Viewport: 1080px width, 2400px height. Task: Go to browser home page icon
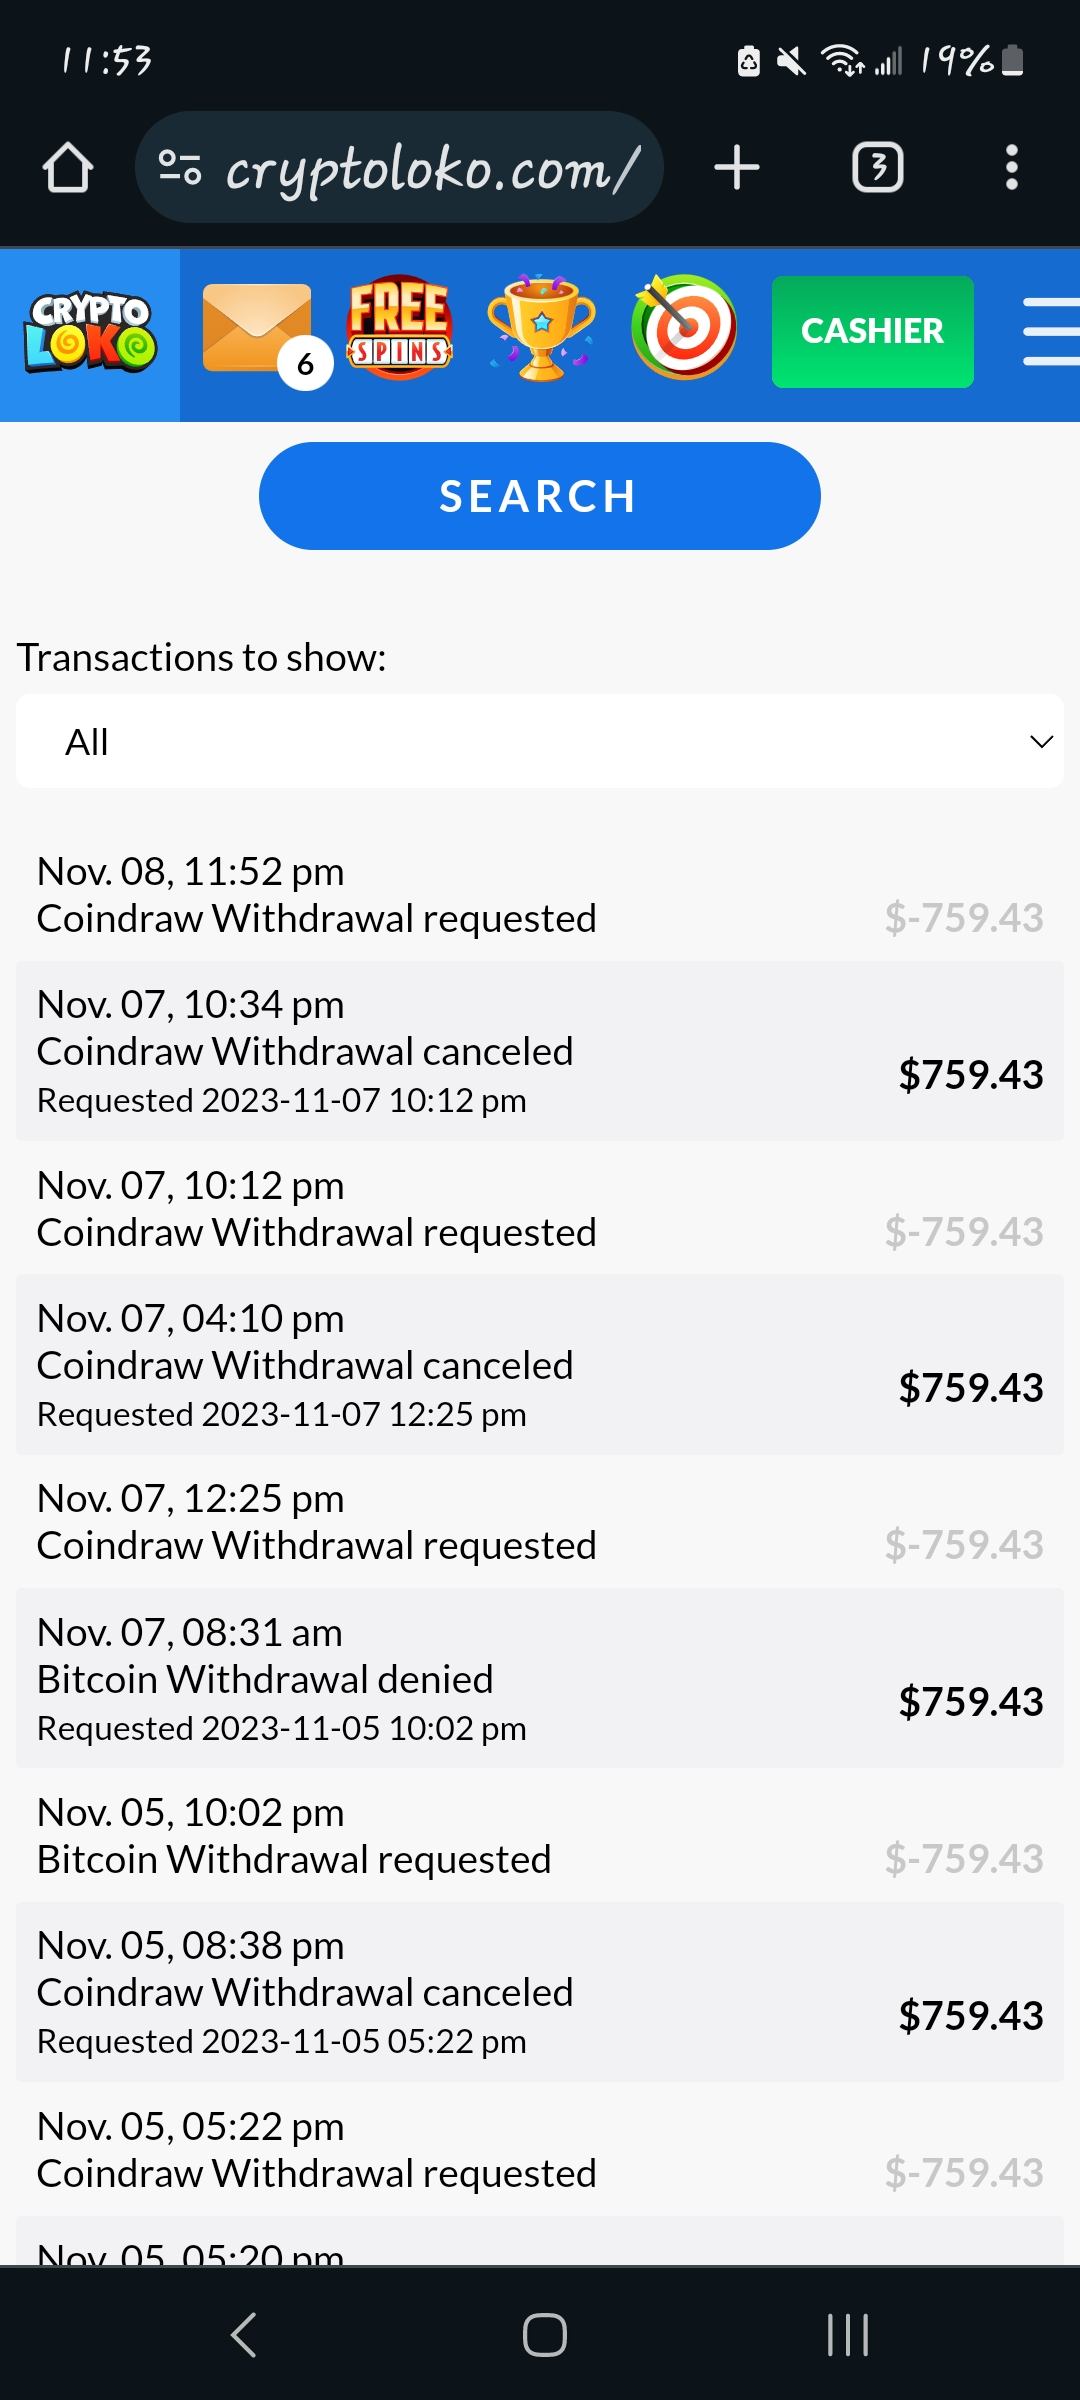click(68, 167)
